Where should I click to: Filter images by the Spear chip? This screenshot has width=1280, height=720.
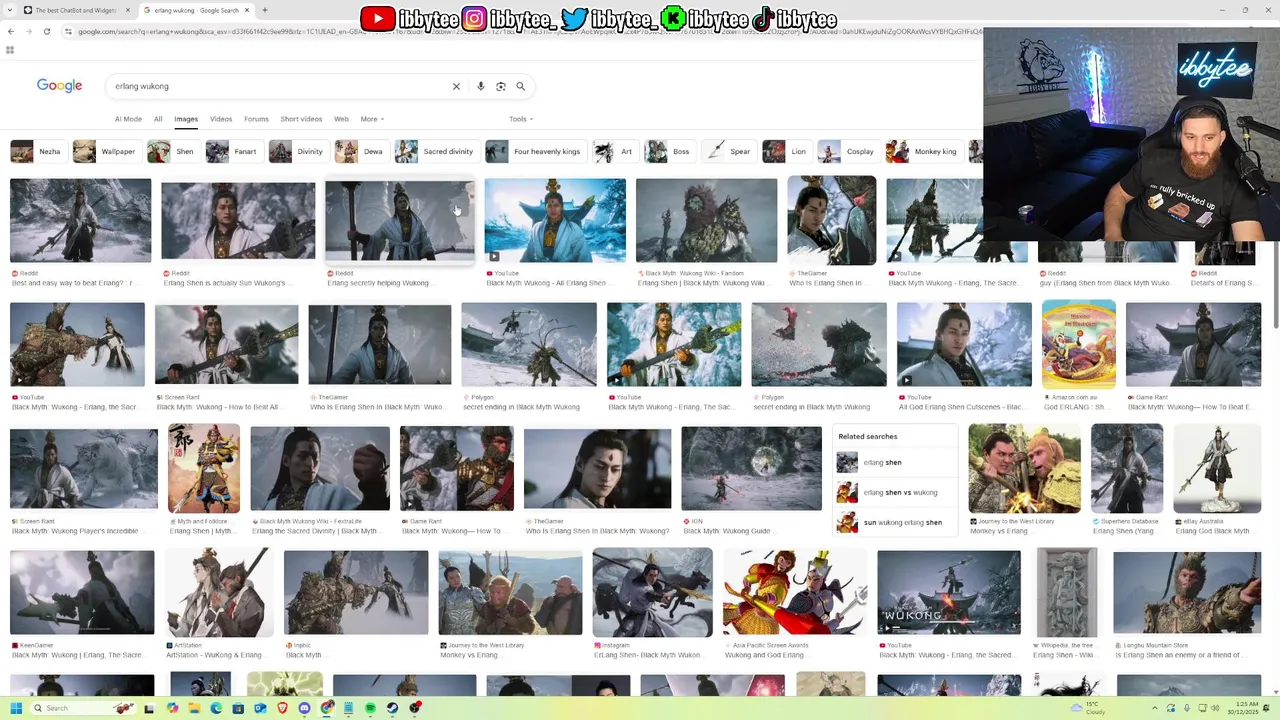(x=728, y=151)
